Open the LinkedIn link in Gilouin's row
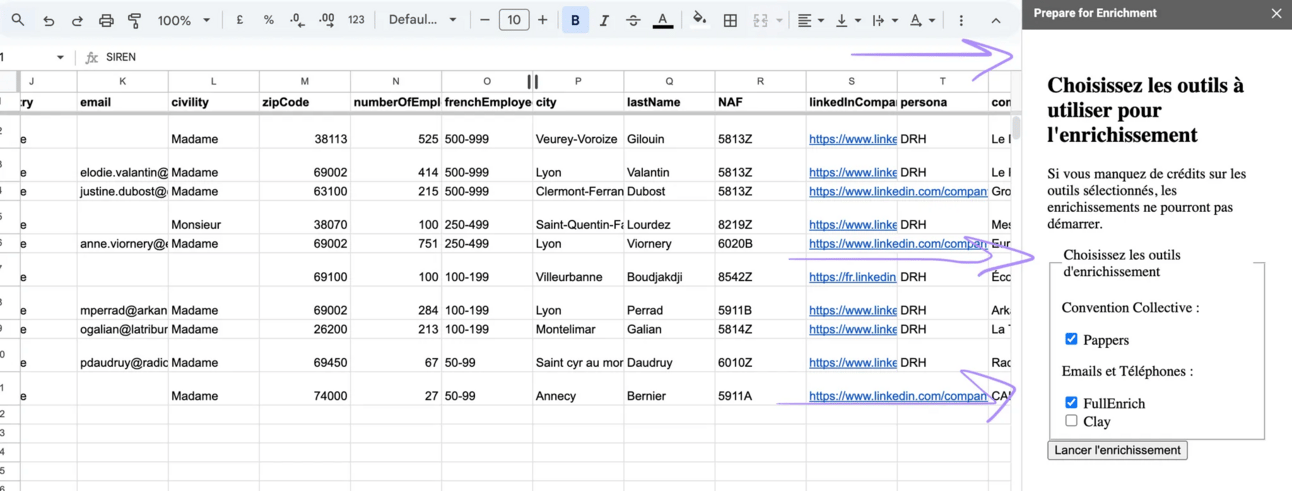Image resolution: width=1292 pixels, height=491 pixels. [x=852, y=139]
